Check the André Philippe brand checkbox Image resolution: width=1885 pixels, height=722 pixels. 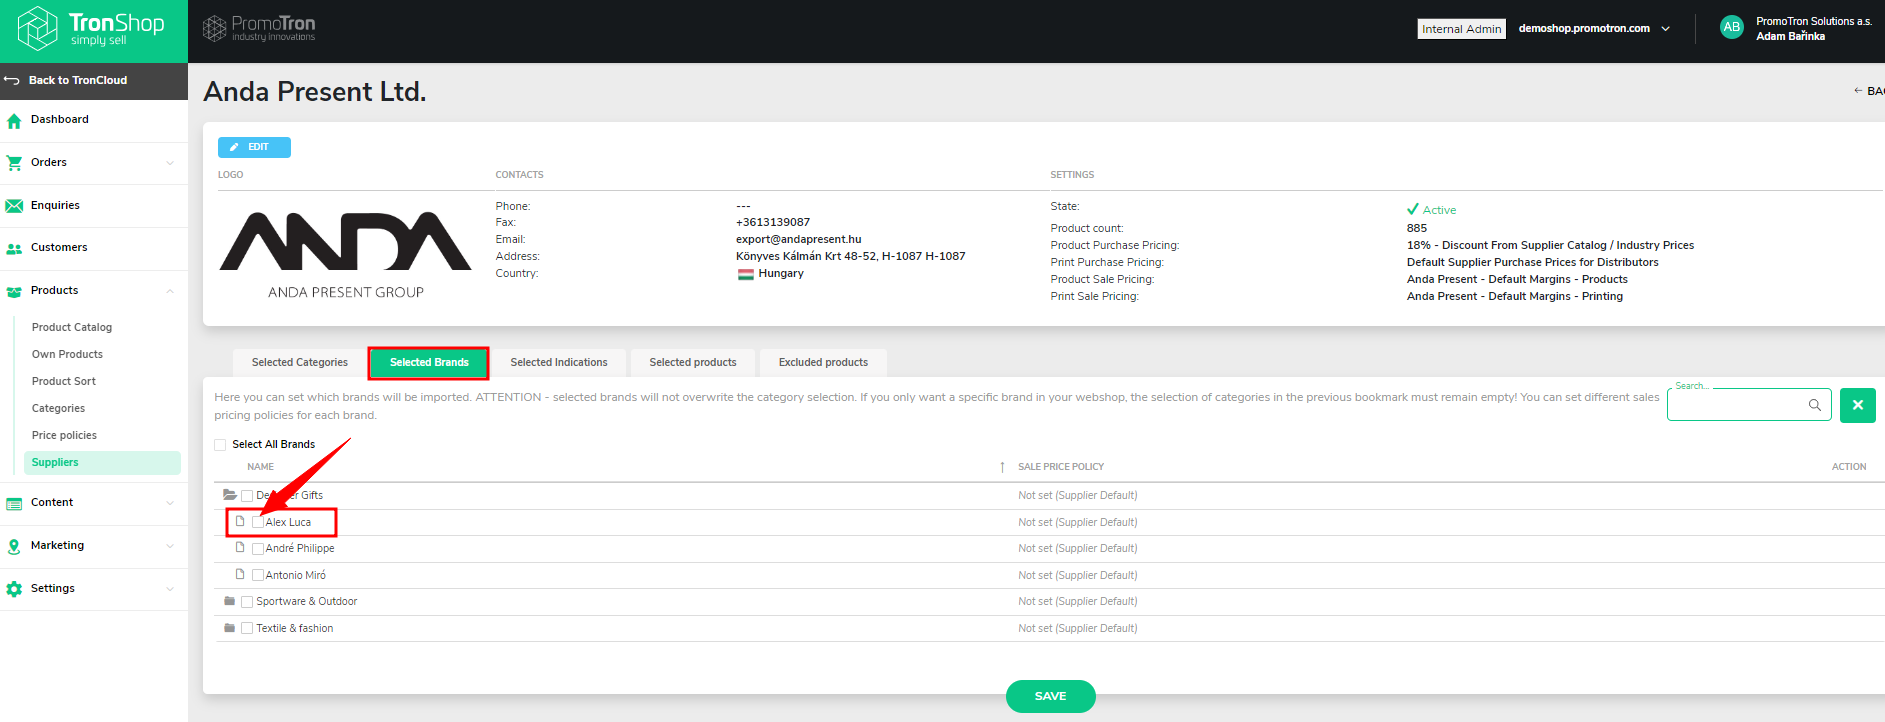pos(258,549)
